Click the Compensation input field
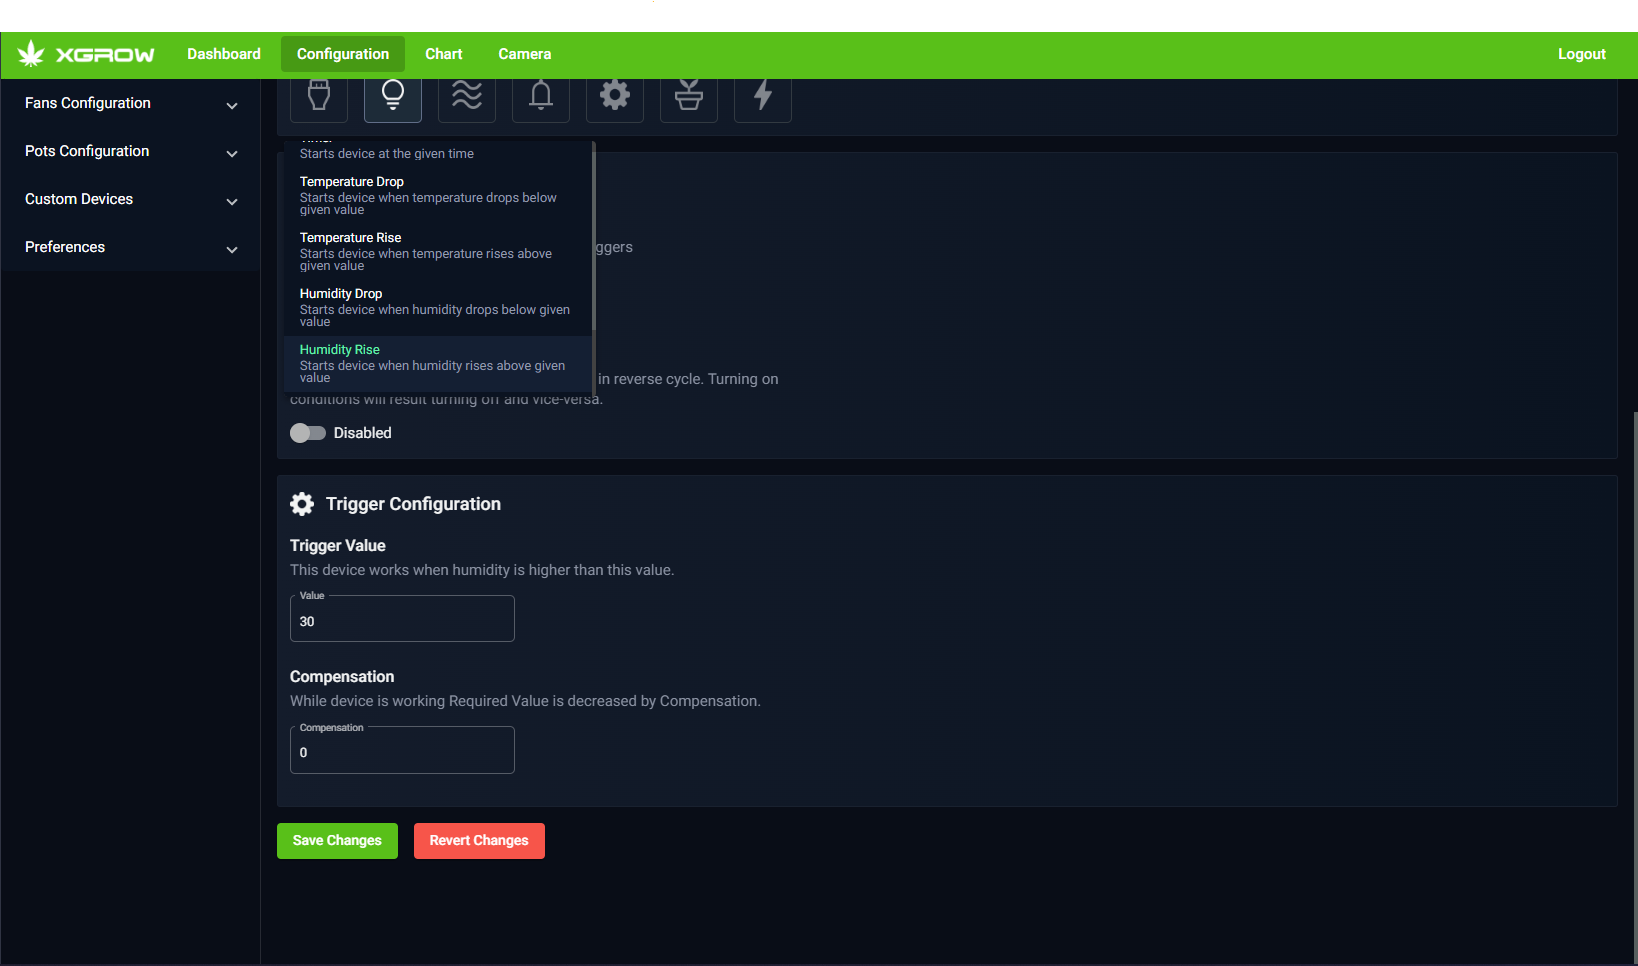Image resolution: width=1638 pixels, height=966 pixels. [x=402, y=750]
